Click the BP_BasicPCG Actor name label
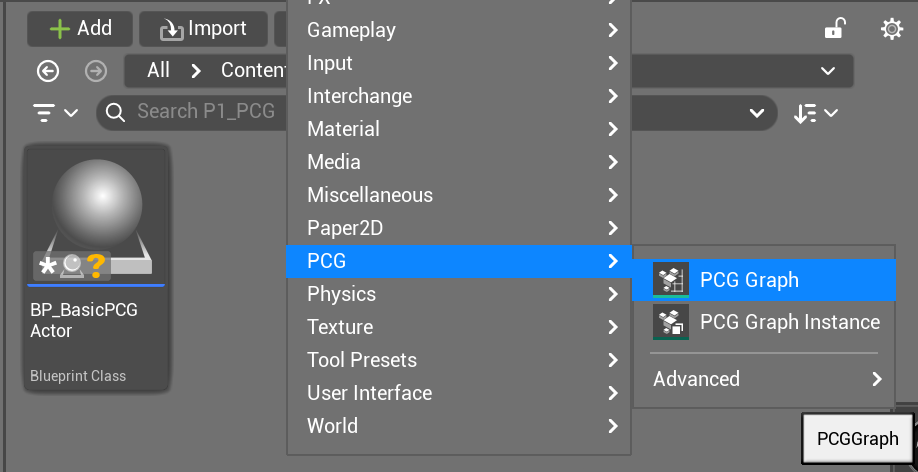Viewport: 918px width, 472px height. 84,320
